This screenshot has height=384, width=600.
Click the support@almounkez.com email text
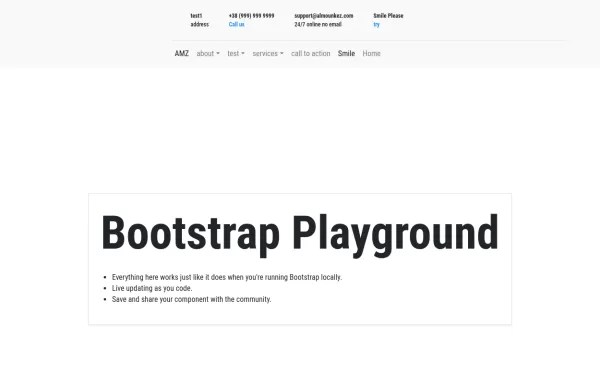(324, 16)
